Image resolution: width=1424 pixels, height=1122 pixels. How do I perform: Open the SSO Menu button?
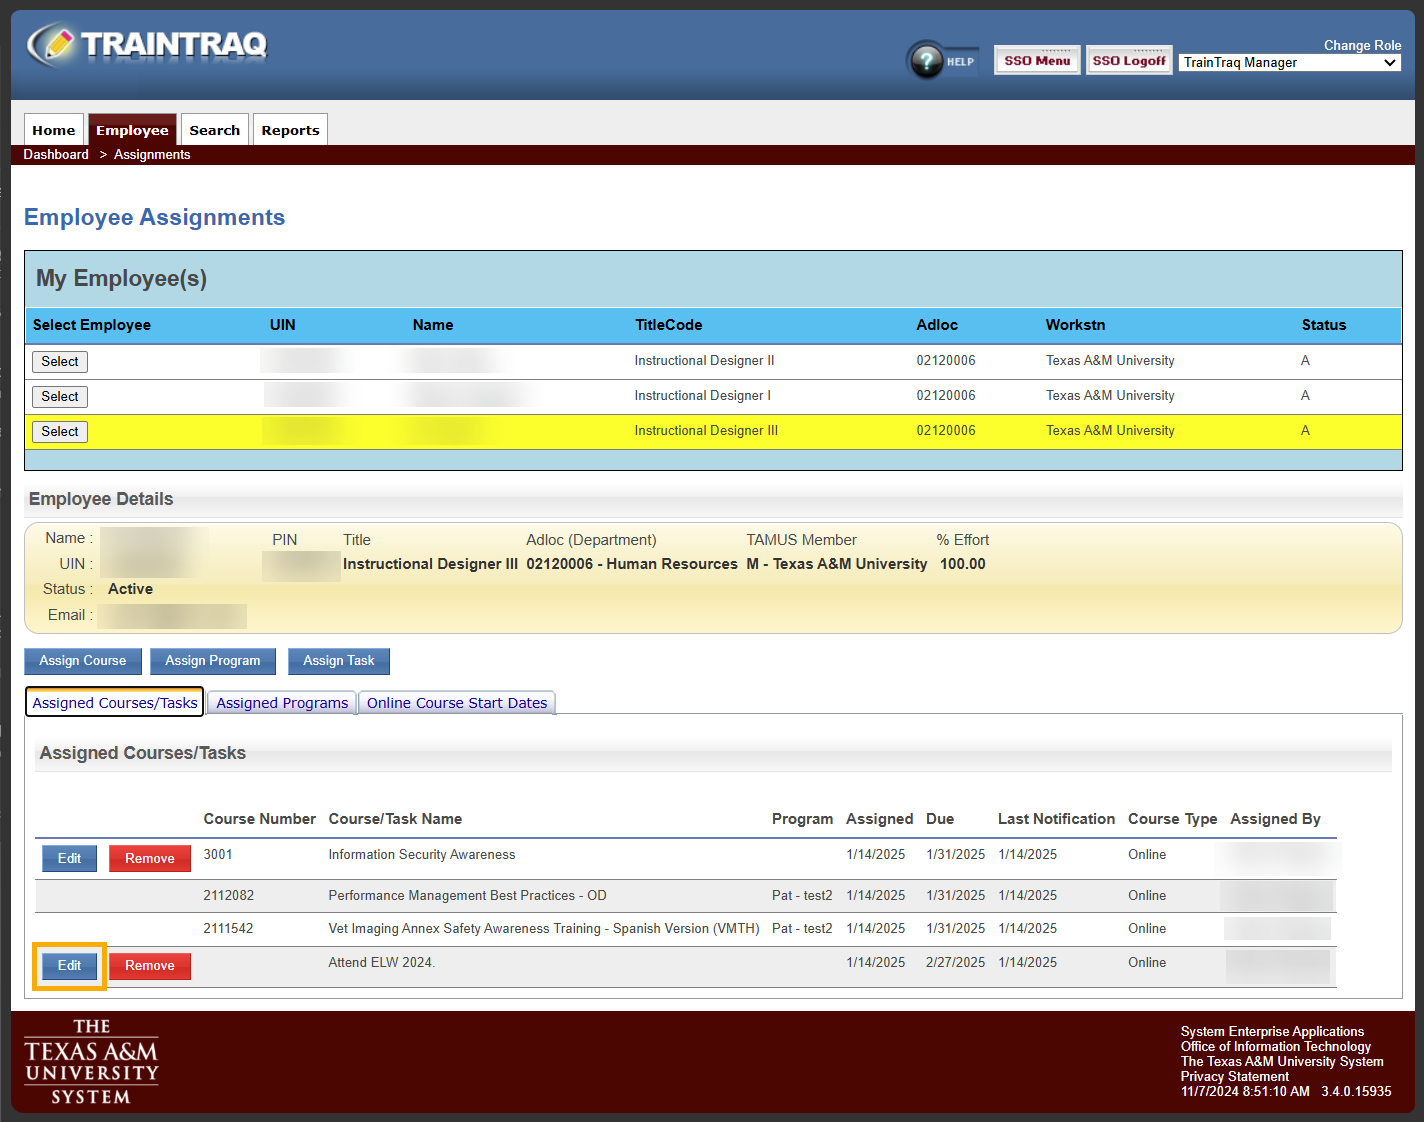1037,61
